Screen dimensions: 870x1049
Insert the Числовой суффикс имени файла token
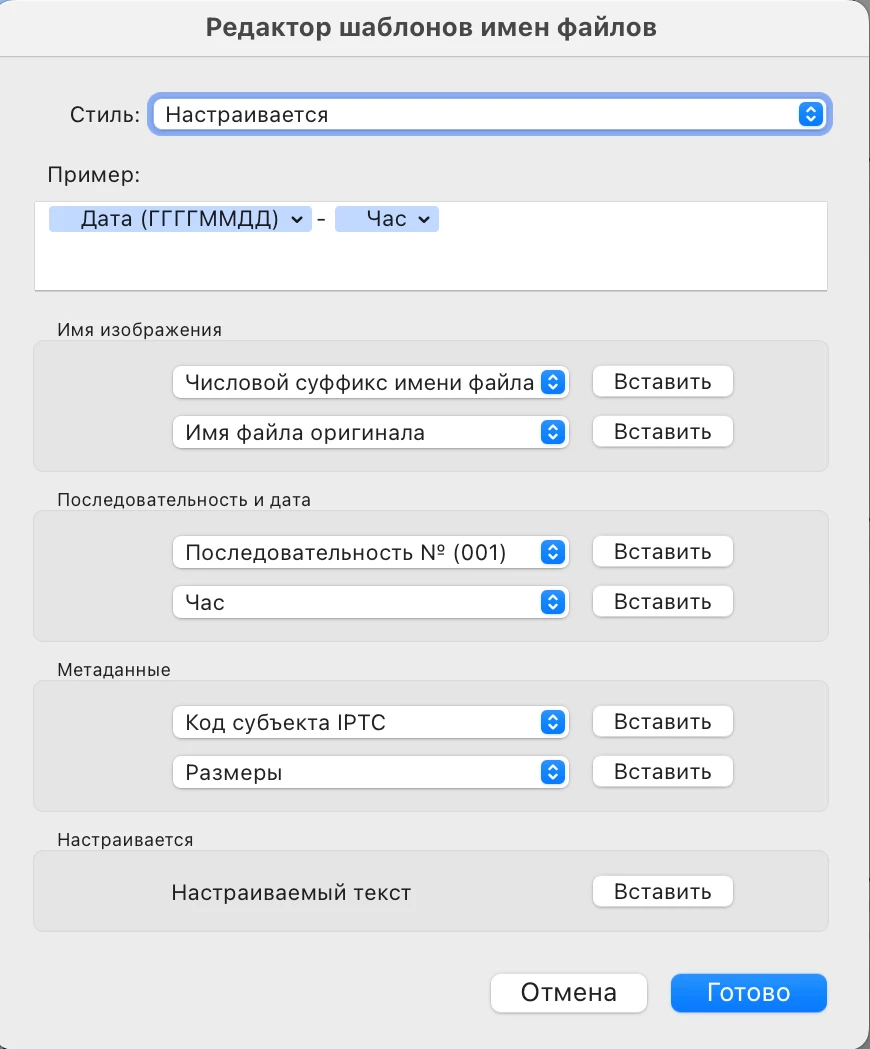[x=663, y=381]
